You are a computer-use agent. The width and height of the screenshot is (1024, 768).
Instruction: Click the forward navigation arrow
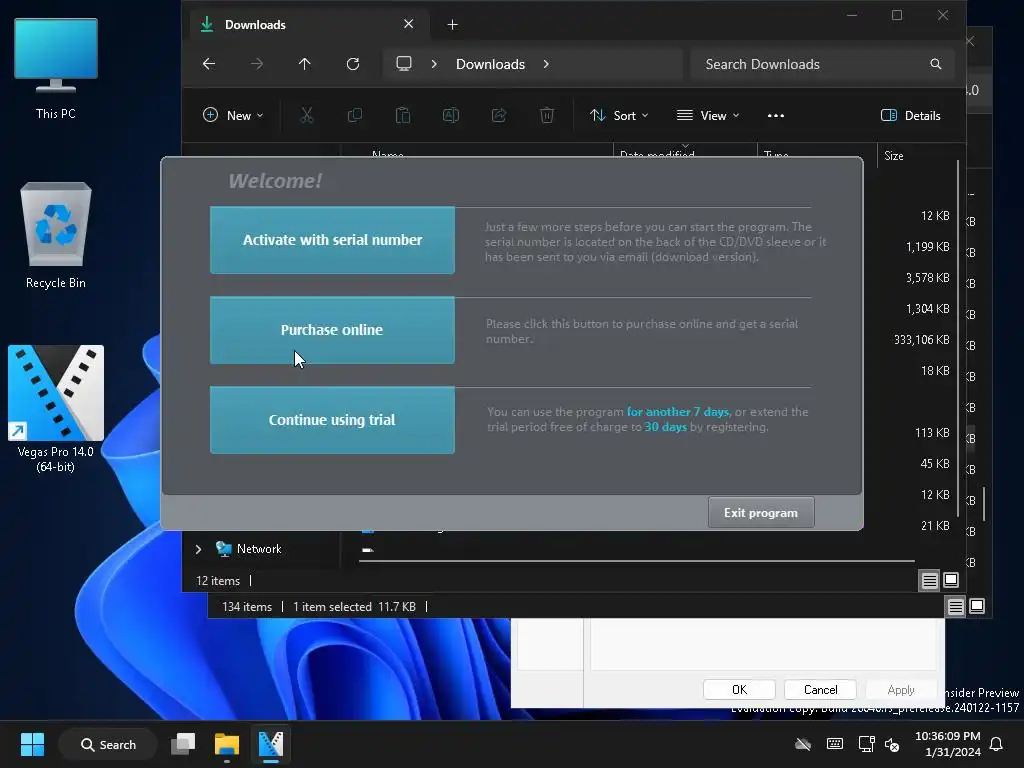tap(257, 64)
